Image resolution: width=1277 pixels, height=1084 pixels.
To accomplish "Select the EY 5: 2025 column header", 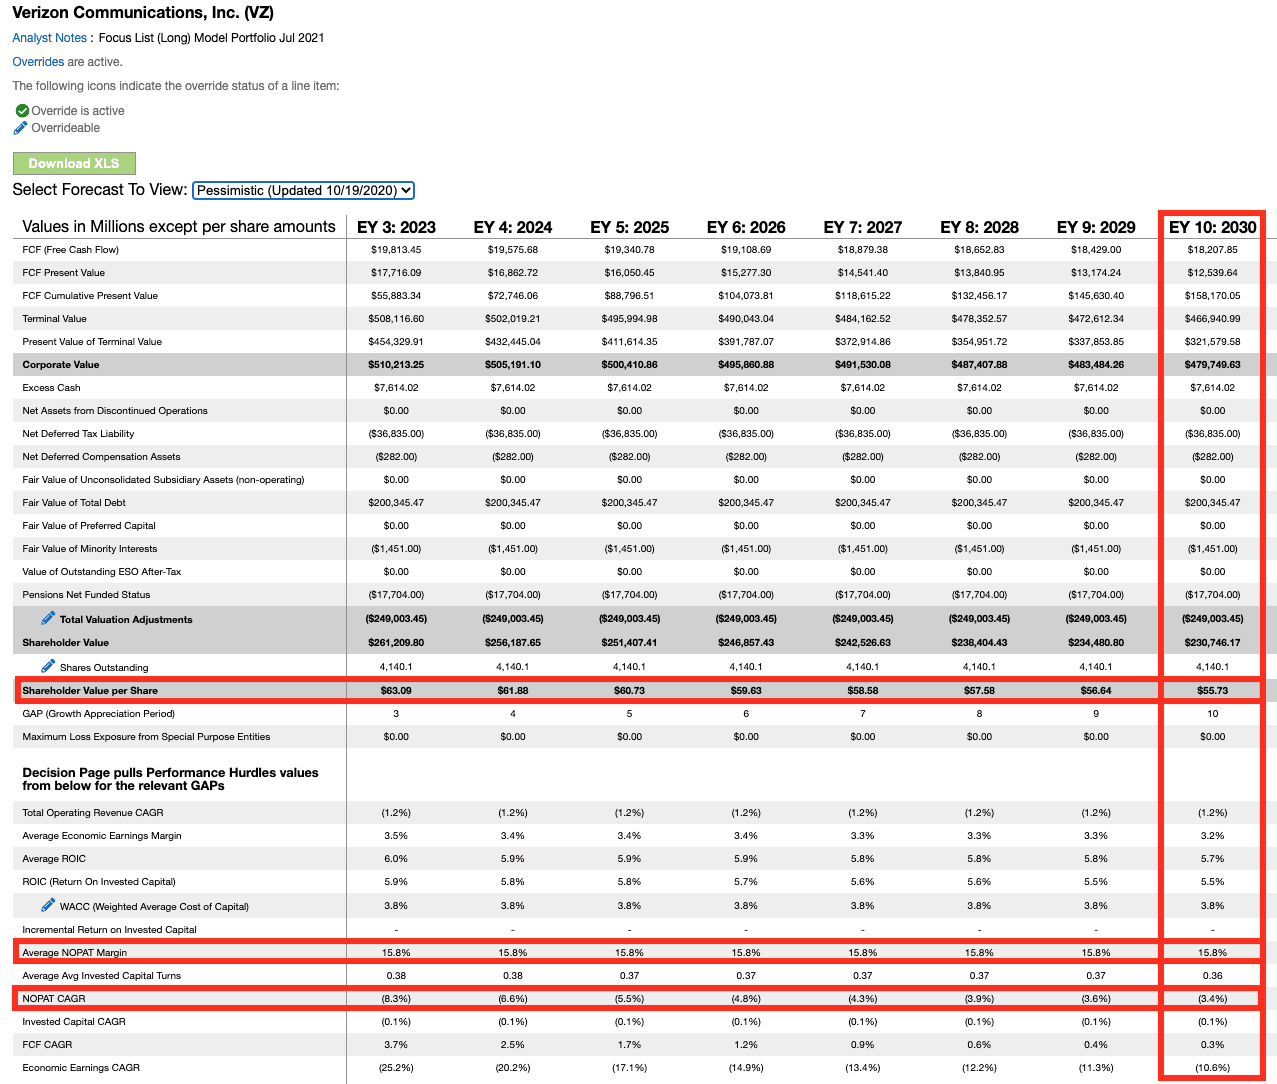I will (629, 227).
